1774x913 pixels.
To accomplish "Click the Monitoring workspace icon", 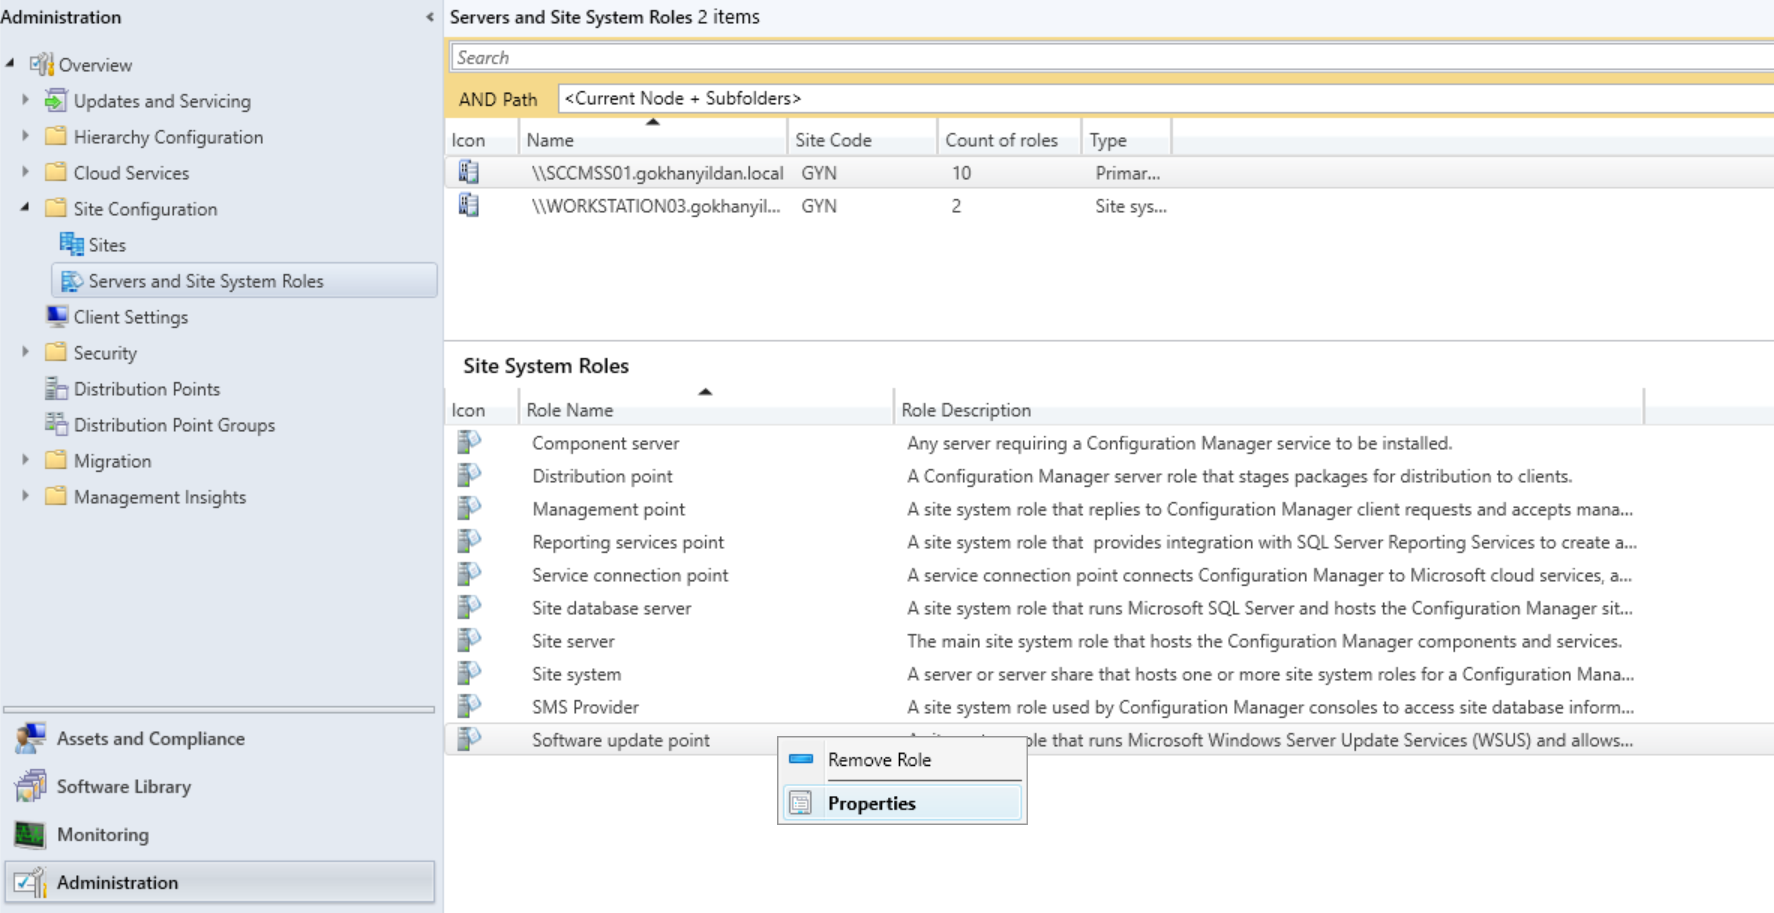I will coord(30,834).
